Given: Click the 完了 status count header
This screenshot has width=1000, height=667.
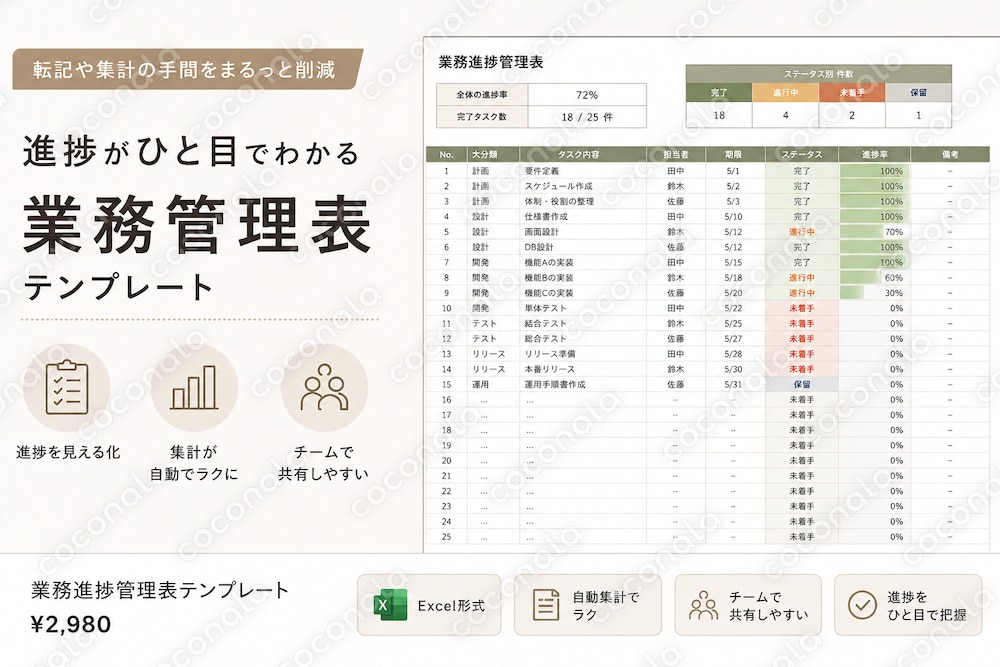Looking at the screenshot, I should pyautogui.click(x=719, y=92).
